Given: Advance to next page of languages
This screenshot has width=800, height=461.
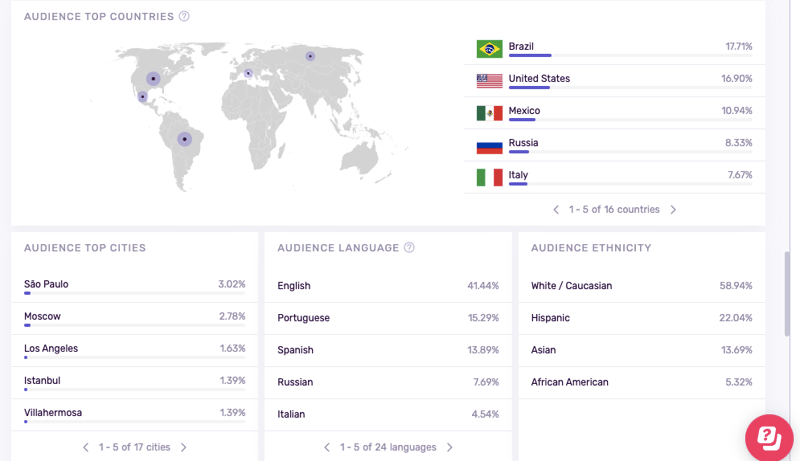Looking at the screenshot, I should coord(450,448).
